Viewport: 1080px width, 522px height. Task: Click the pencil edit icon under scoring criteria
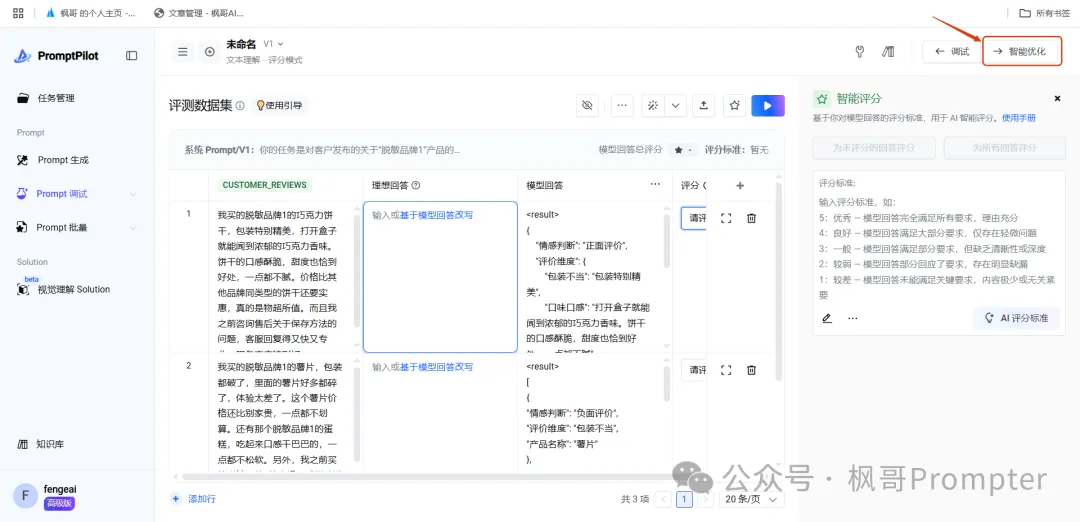827,318
